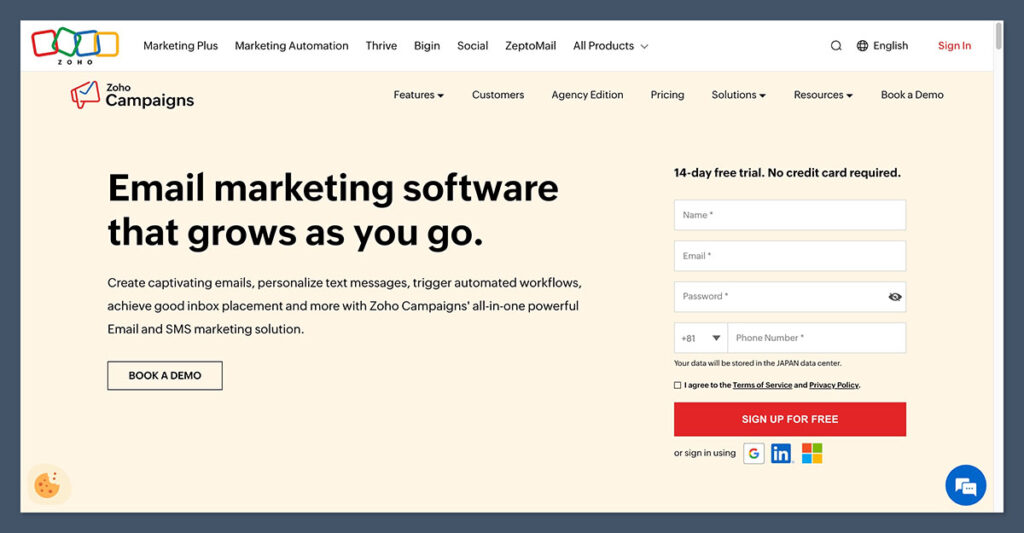
Task: Click the globe language icon
Action: click(x=862, y=46)
